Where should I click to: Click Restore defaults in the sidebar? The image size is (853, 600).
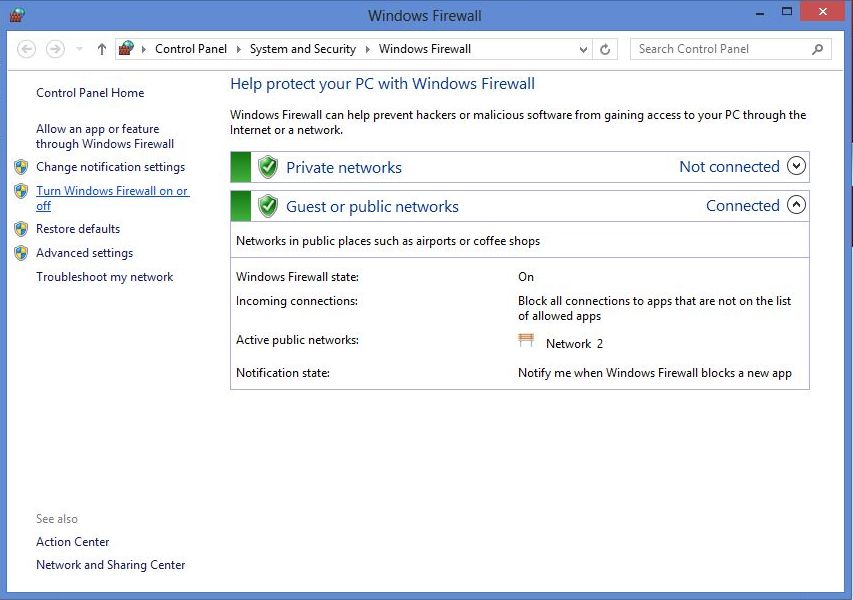(x=78, y=229)
